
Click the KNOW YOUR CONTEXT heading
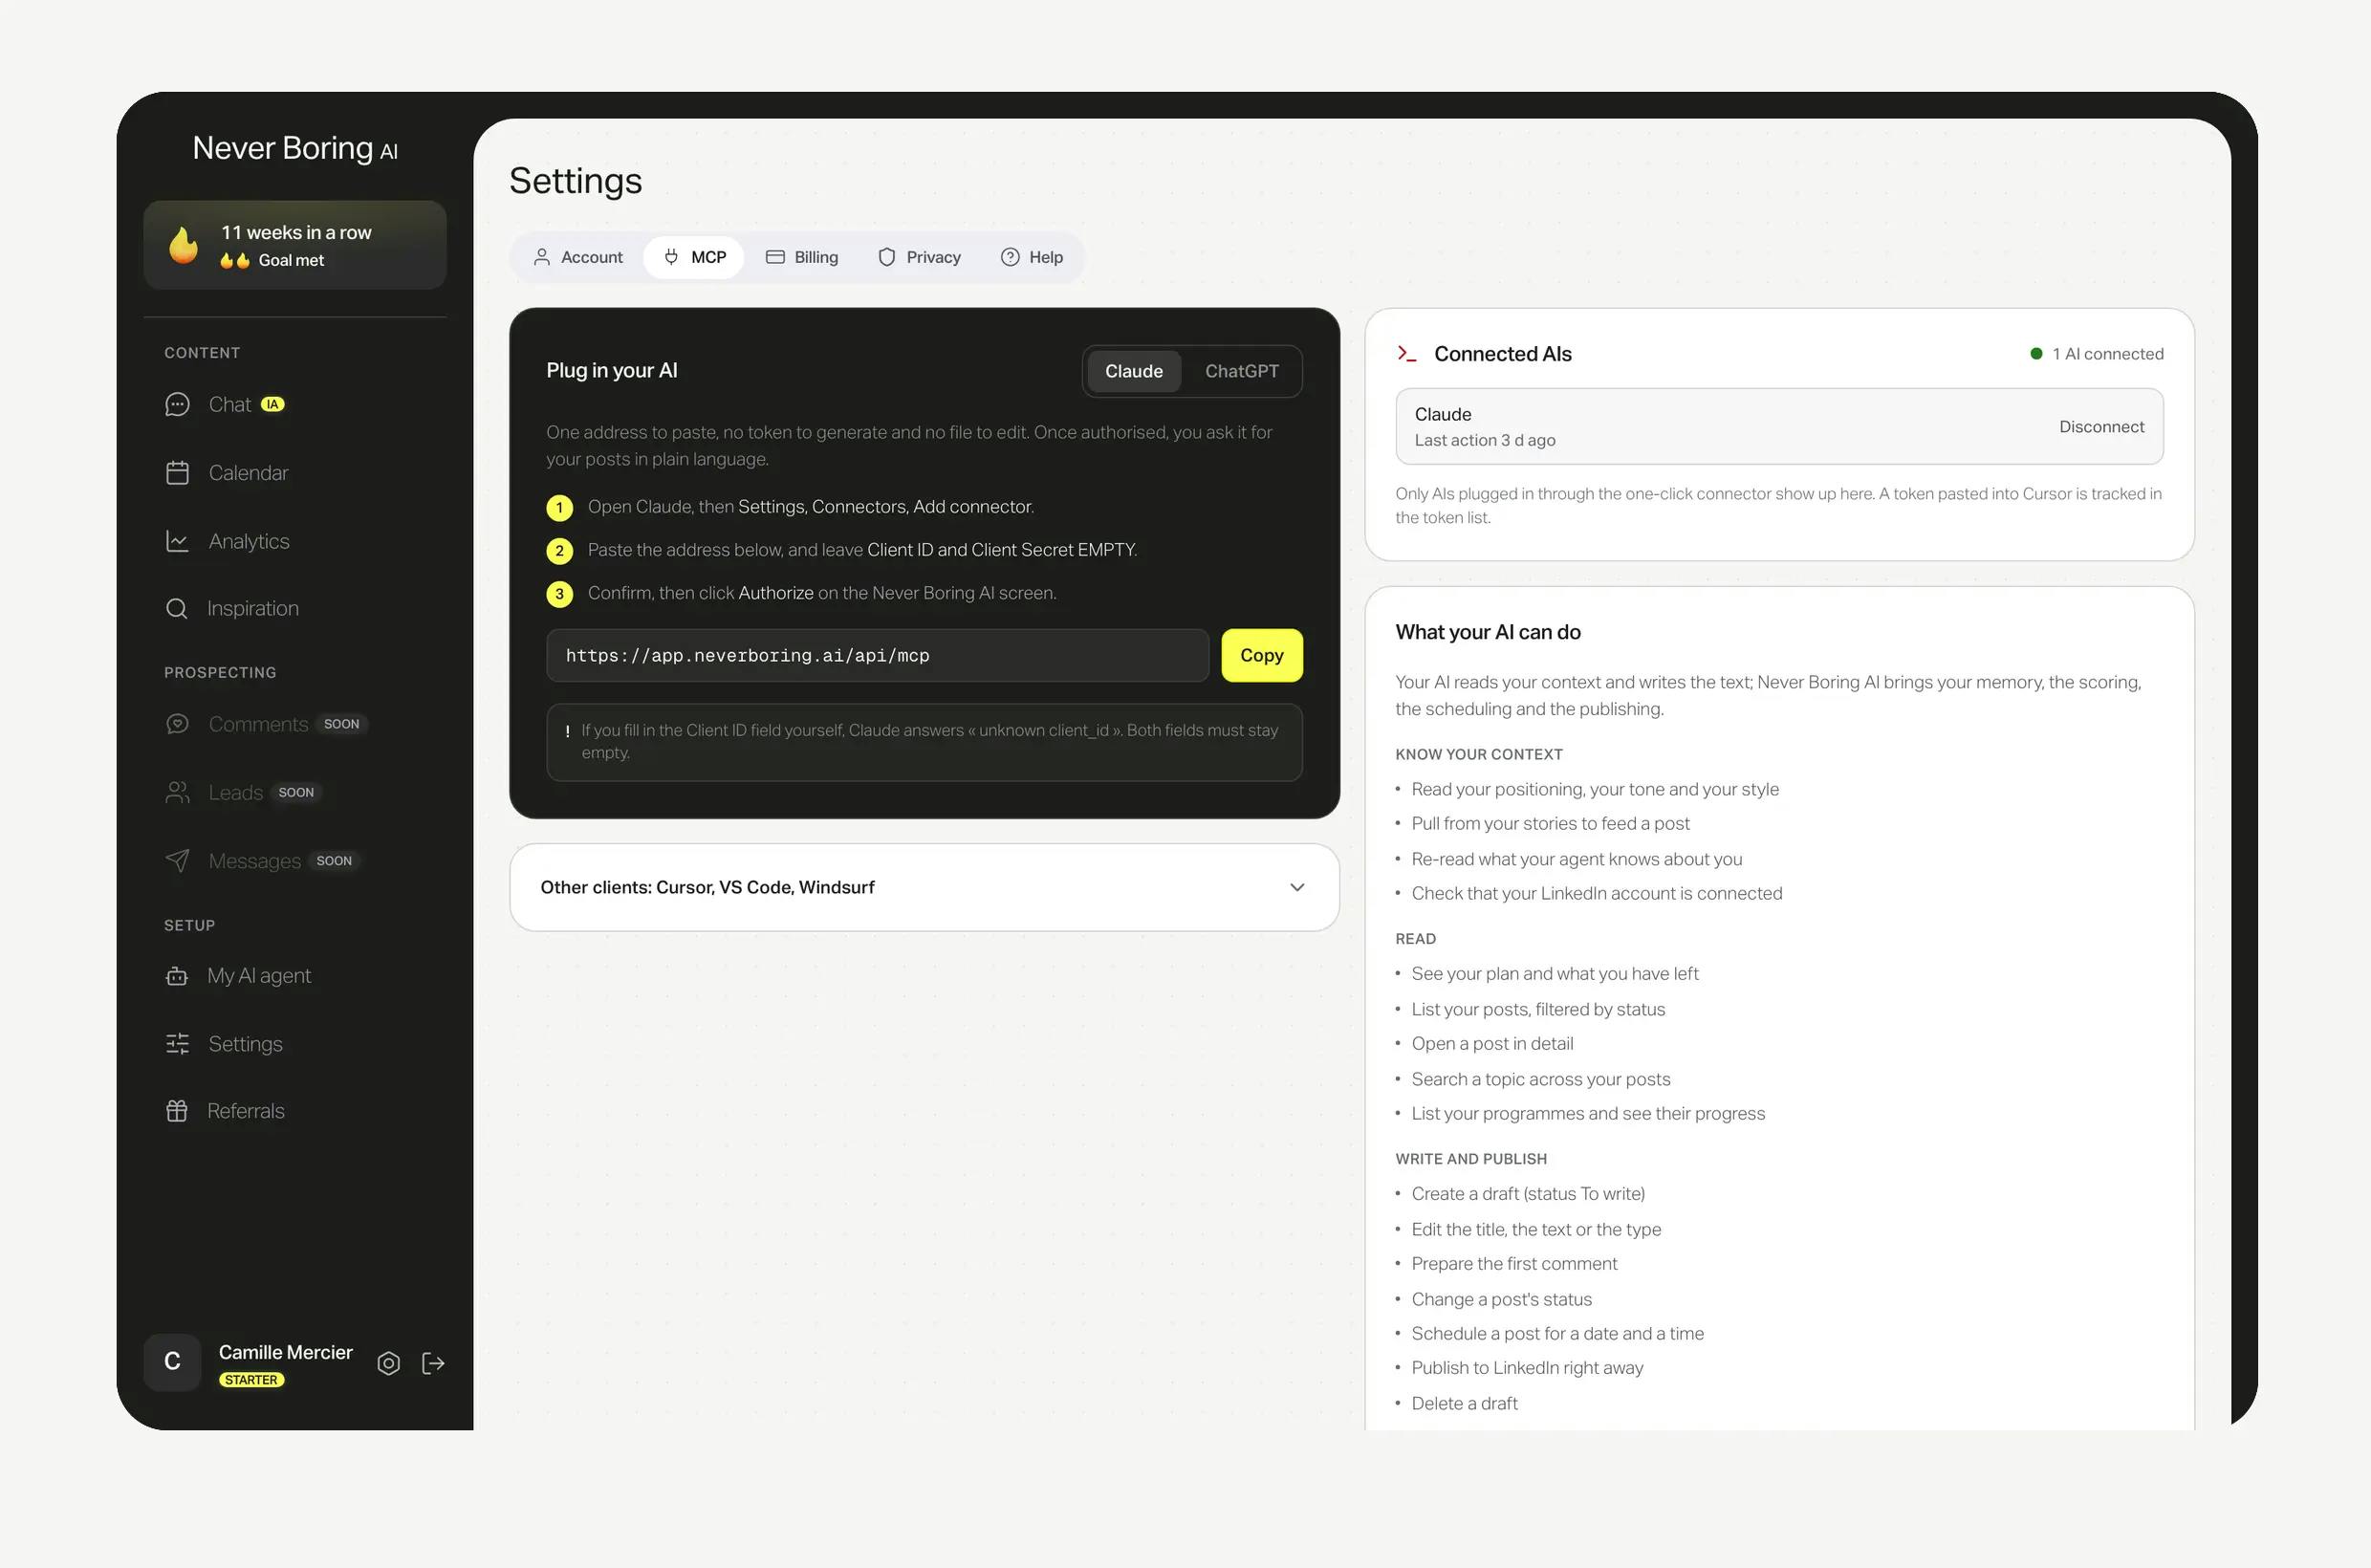click(x=1478, y=754)
